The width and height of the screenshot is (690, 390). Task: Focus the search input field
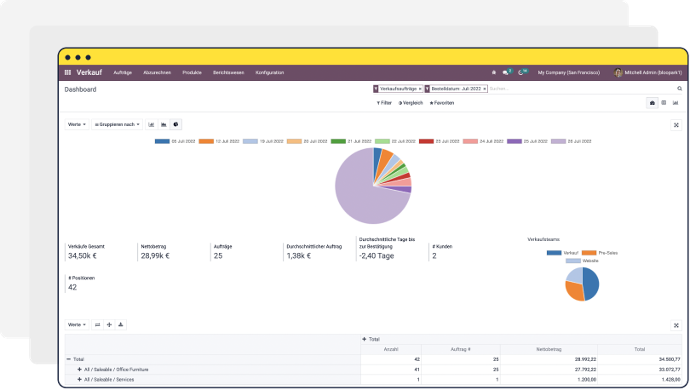tap(582, 89)
